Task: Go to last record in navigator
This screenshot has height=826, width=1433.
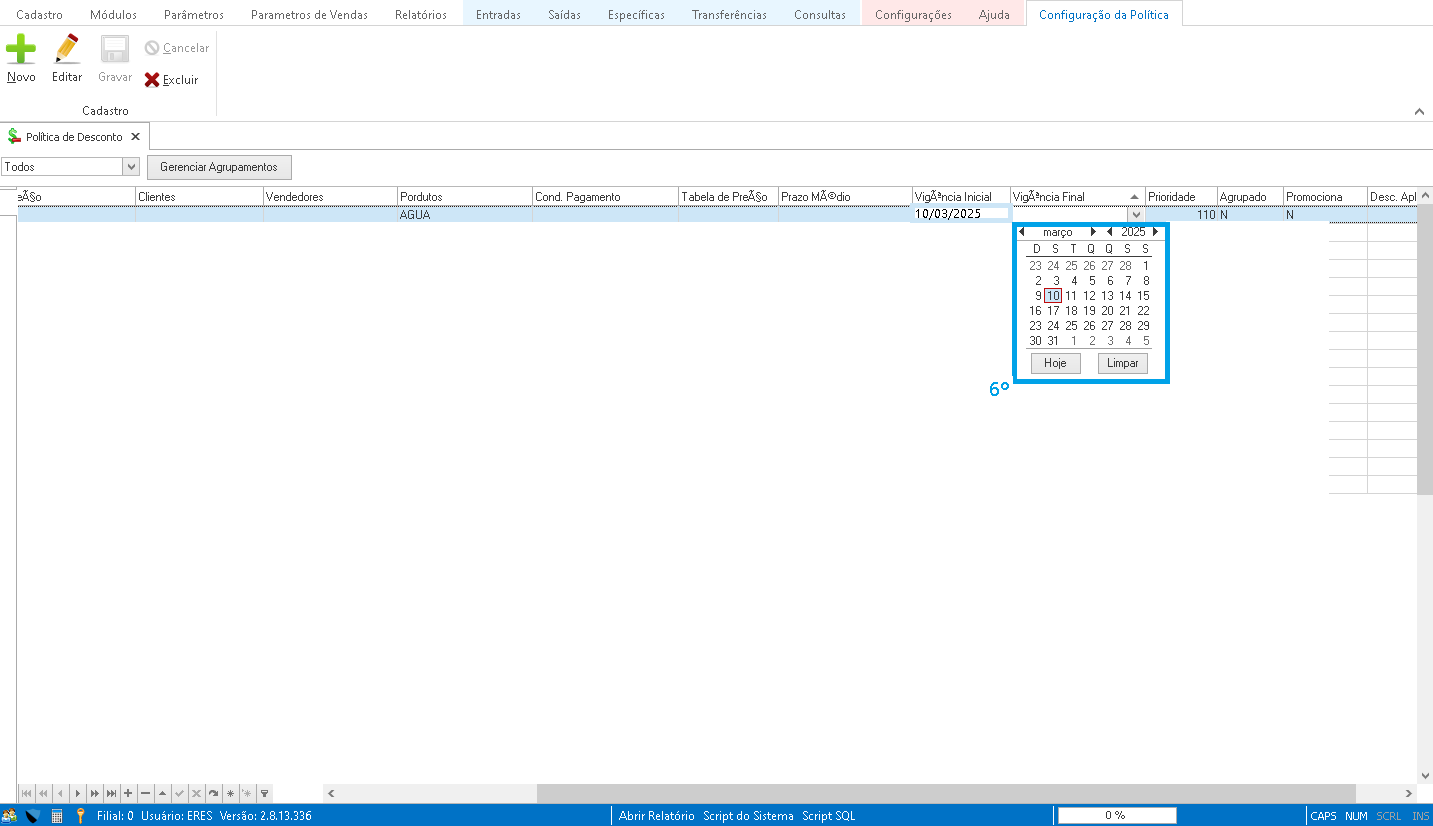Action: point(111,793)
